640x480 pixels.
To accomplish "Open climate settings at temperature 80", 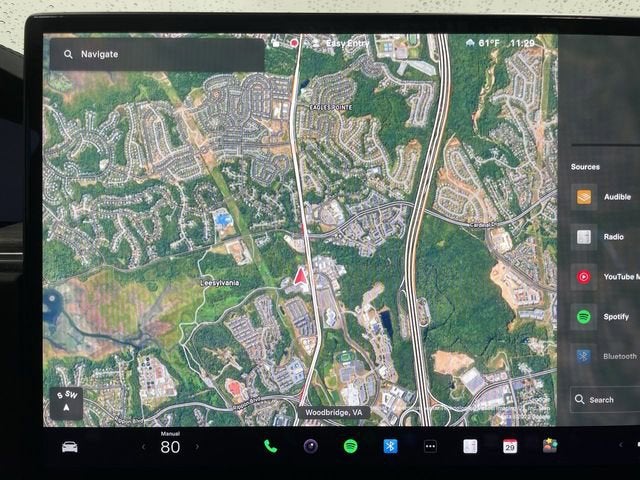I will (170, 446).
